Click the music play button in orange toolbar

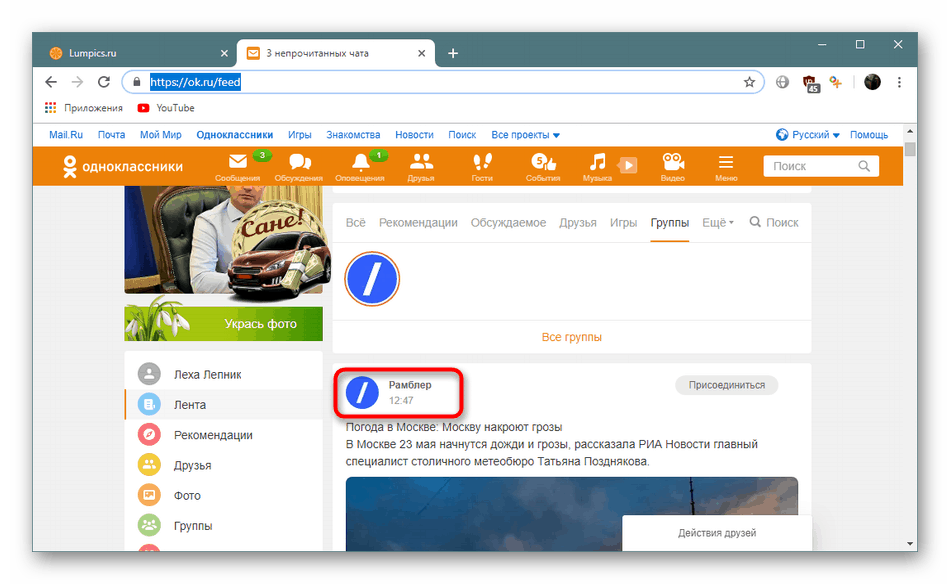tap(628, 165)
